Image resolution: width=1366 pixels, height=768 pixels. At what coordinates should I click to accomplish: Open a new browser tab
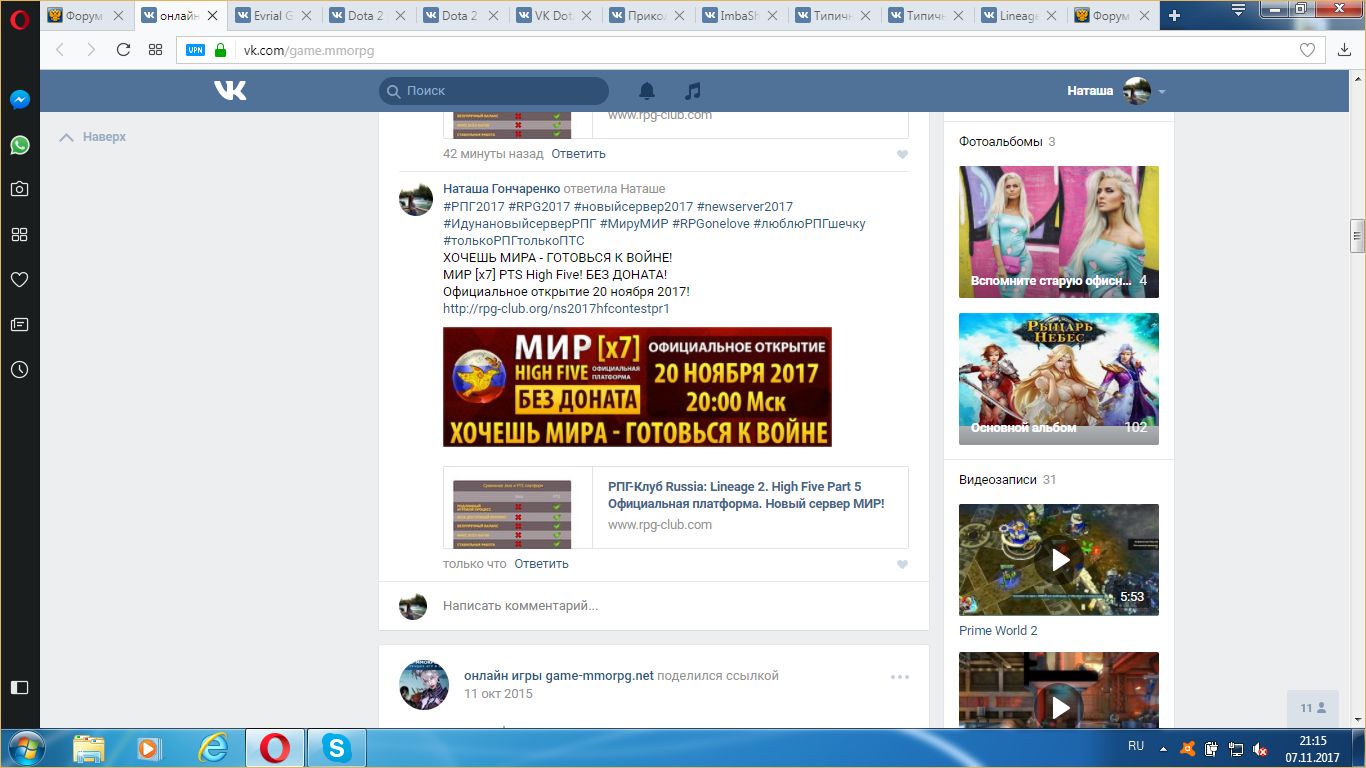click(x=1174, y=15)
